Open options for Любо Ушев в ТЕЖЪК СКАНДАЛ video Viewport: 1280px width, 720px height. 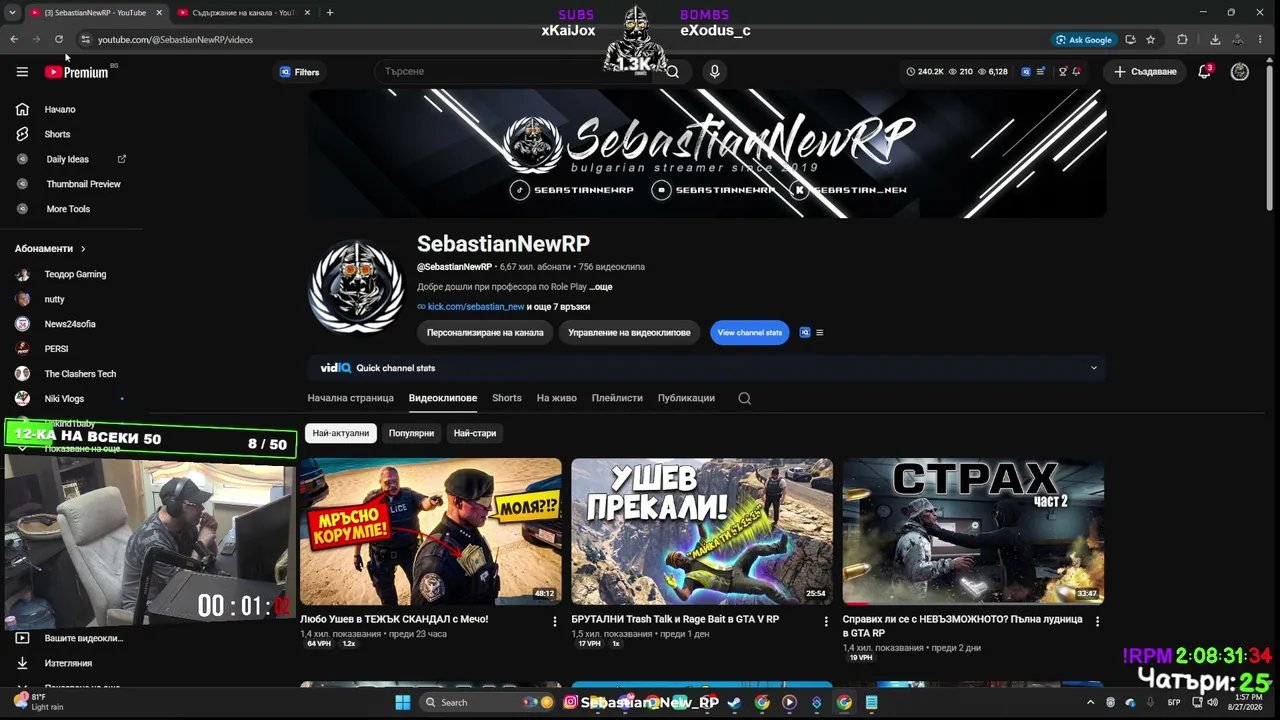(x=555, y=621)
